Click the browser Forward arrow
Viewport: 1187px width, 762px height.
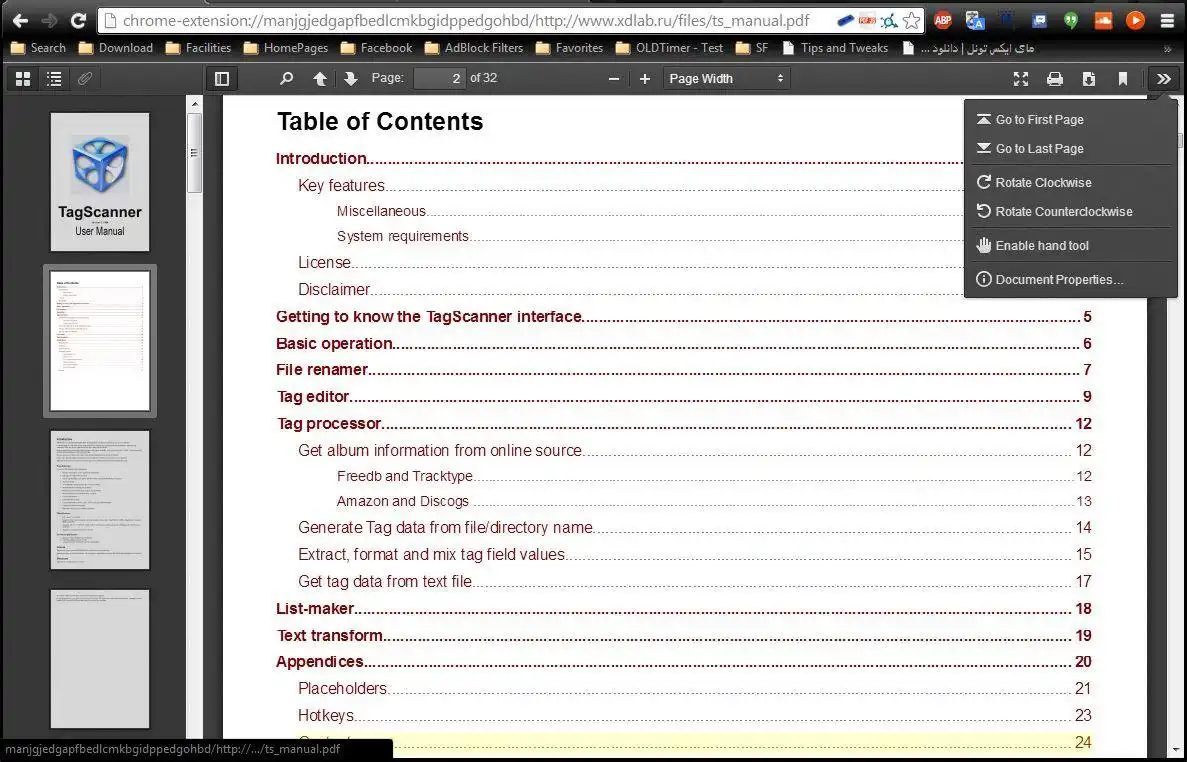point(49,20)
